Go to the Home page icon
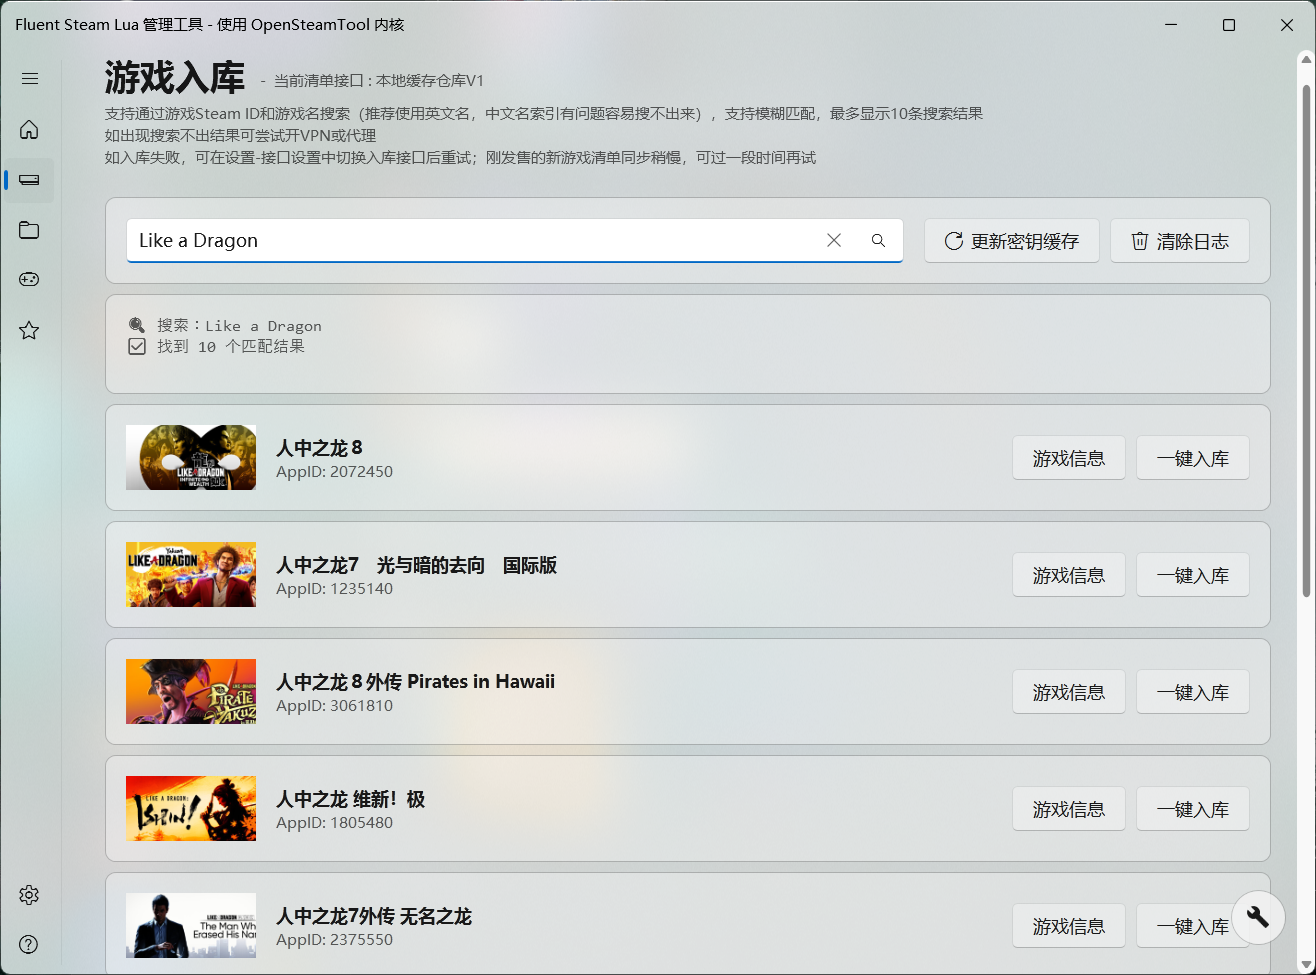1316x975 pixels. click(x=29, y=129)
